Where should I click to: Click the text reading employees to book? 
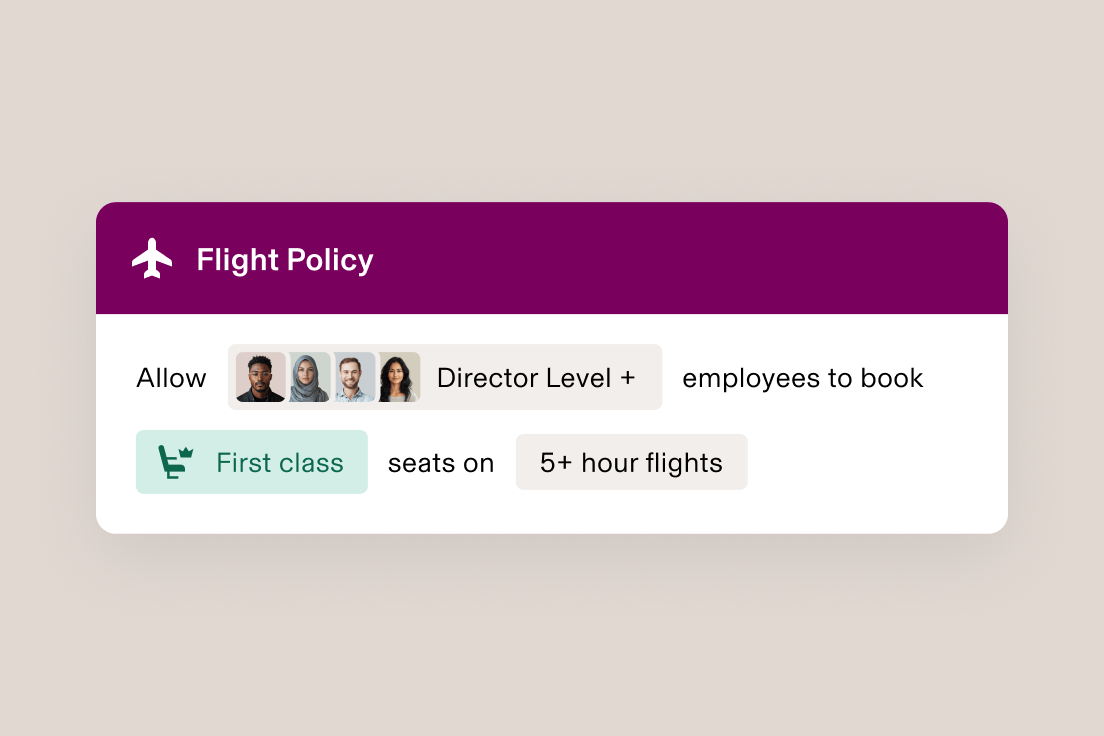(802, 378)
